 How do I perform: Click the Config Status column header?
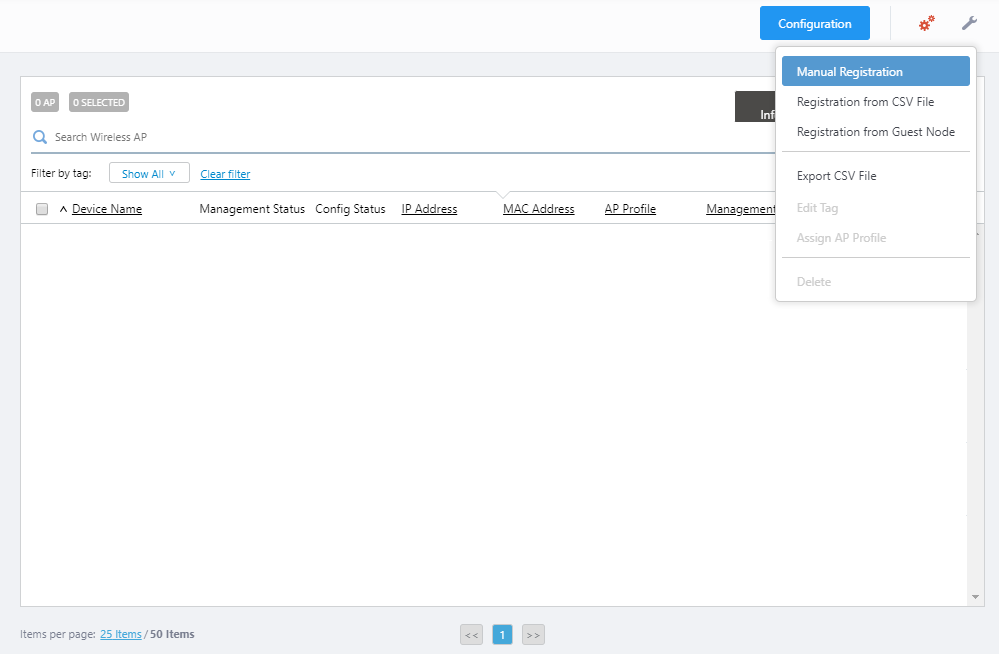coord(350,208)
